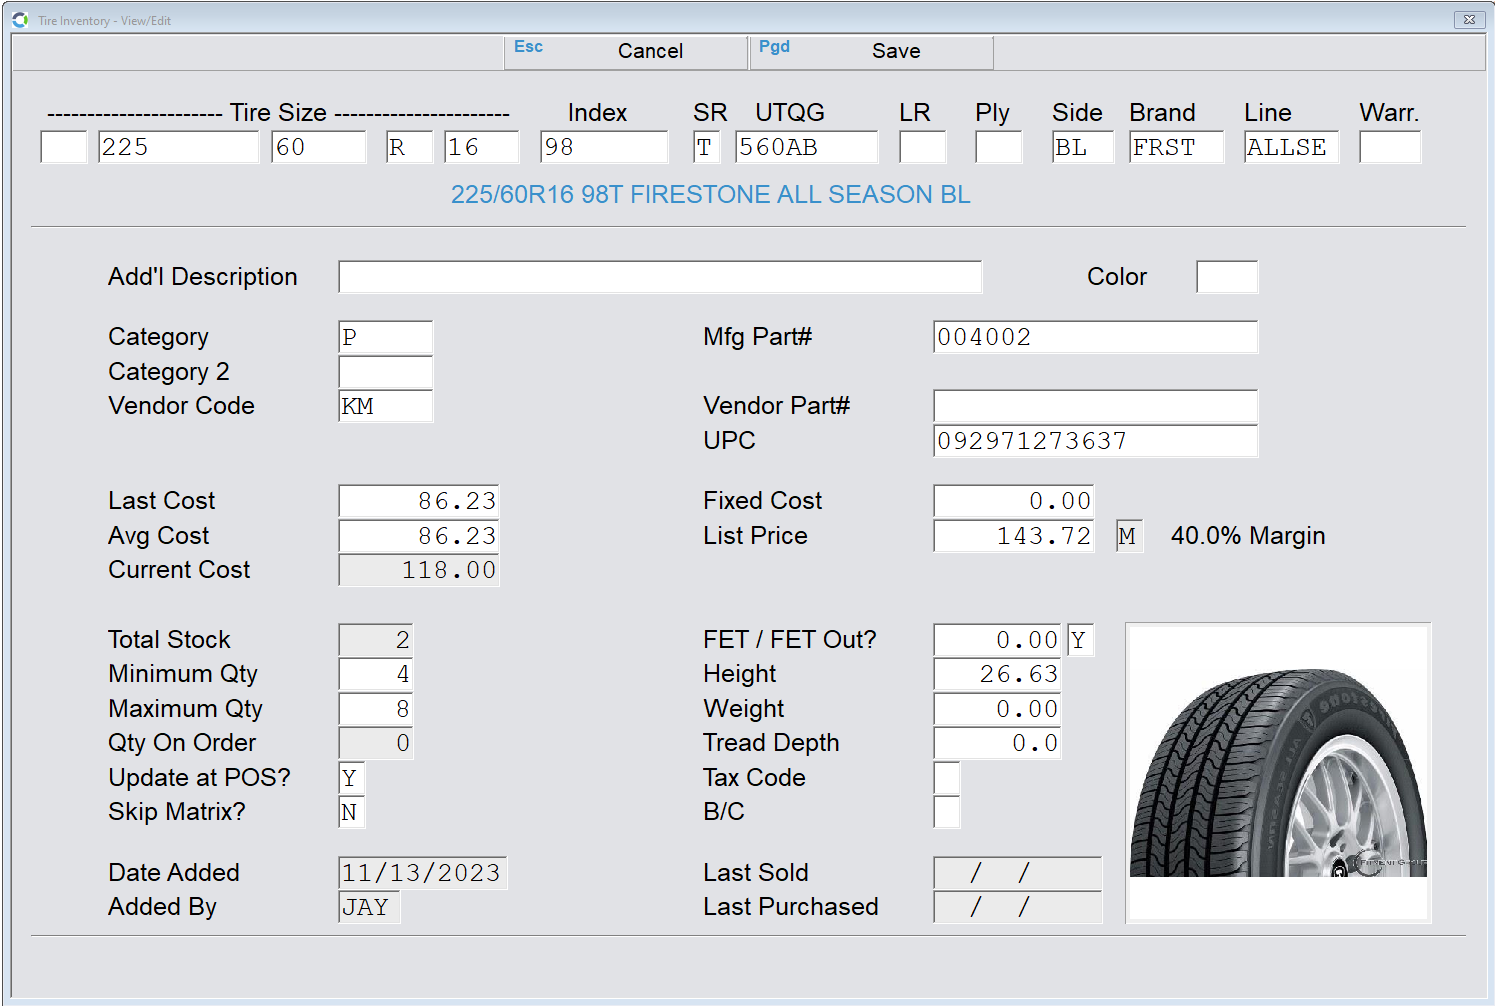Image resolution: width=1498 pixels, height=1008 pixels.
Task: Click the empty B/C field
Action: [947, 812]
